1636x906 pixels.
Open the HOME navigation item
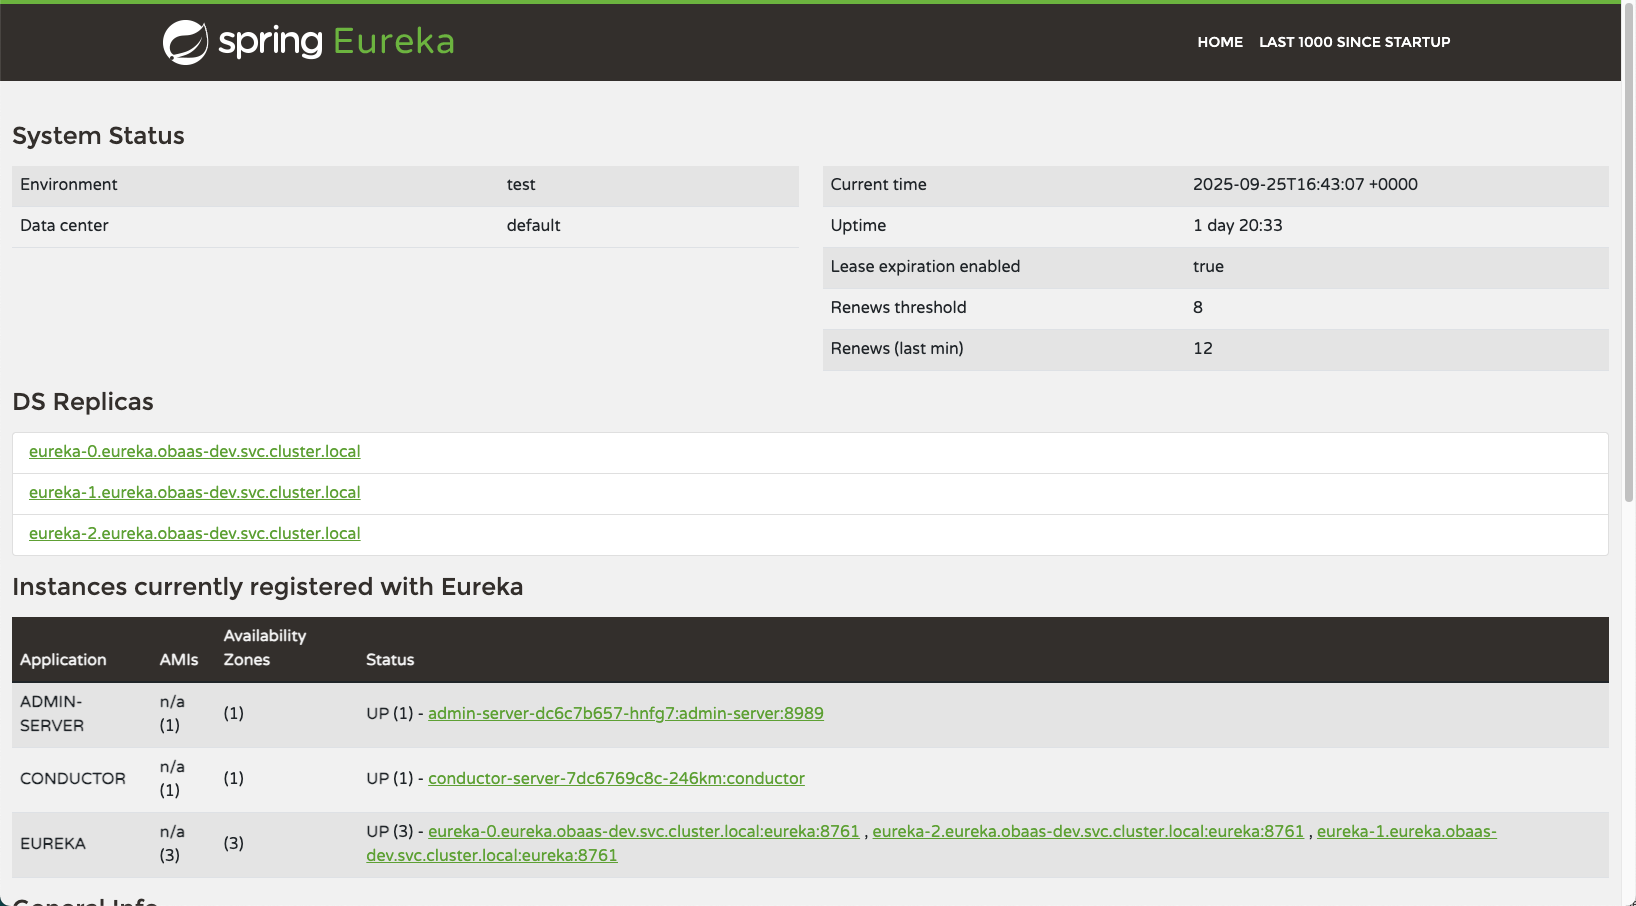pos(1219,42)
